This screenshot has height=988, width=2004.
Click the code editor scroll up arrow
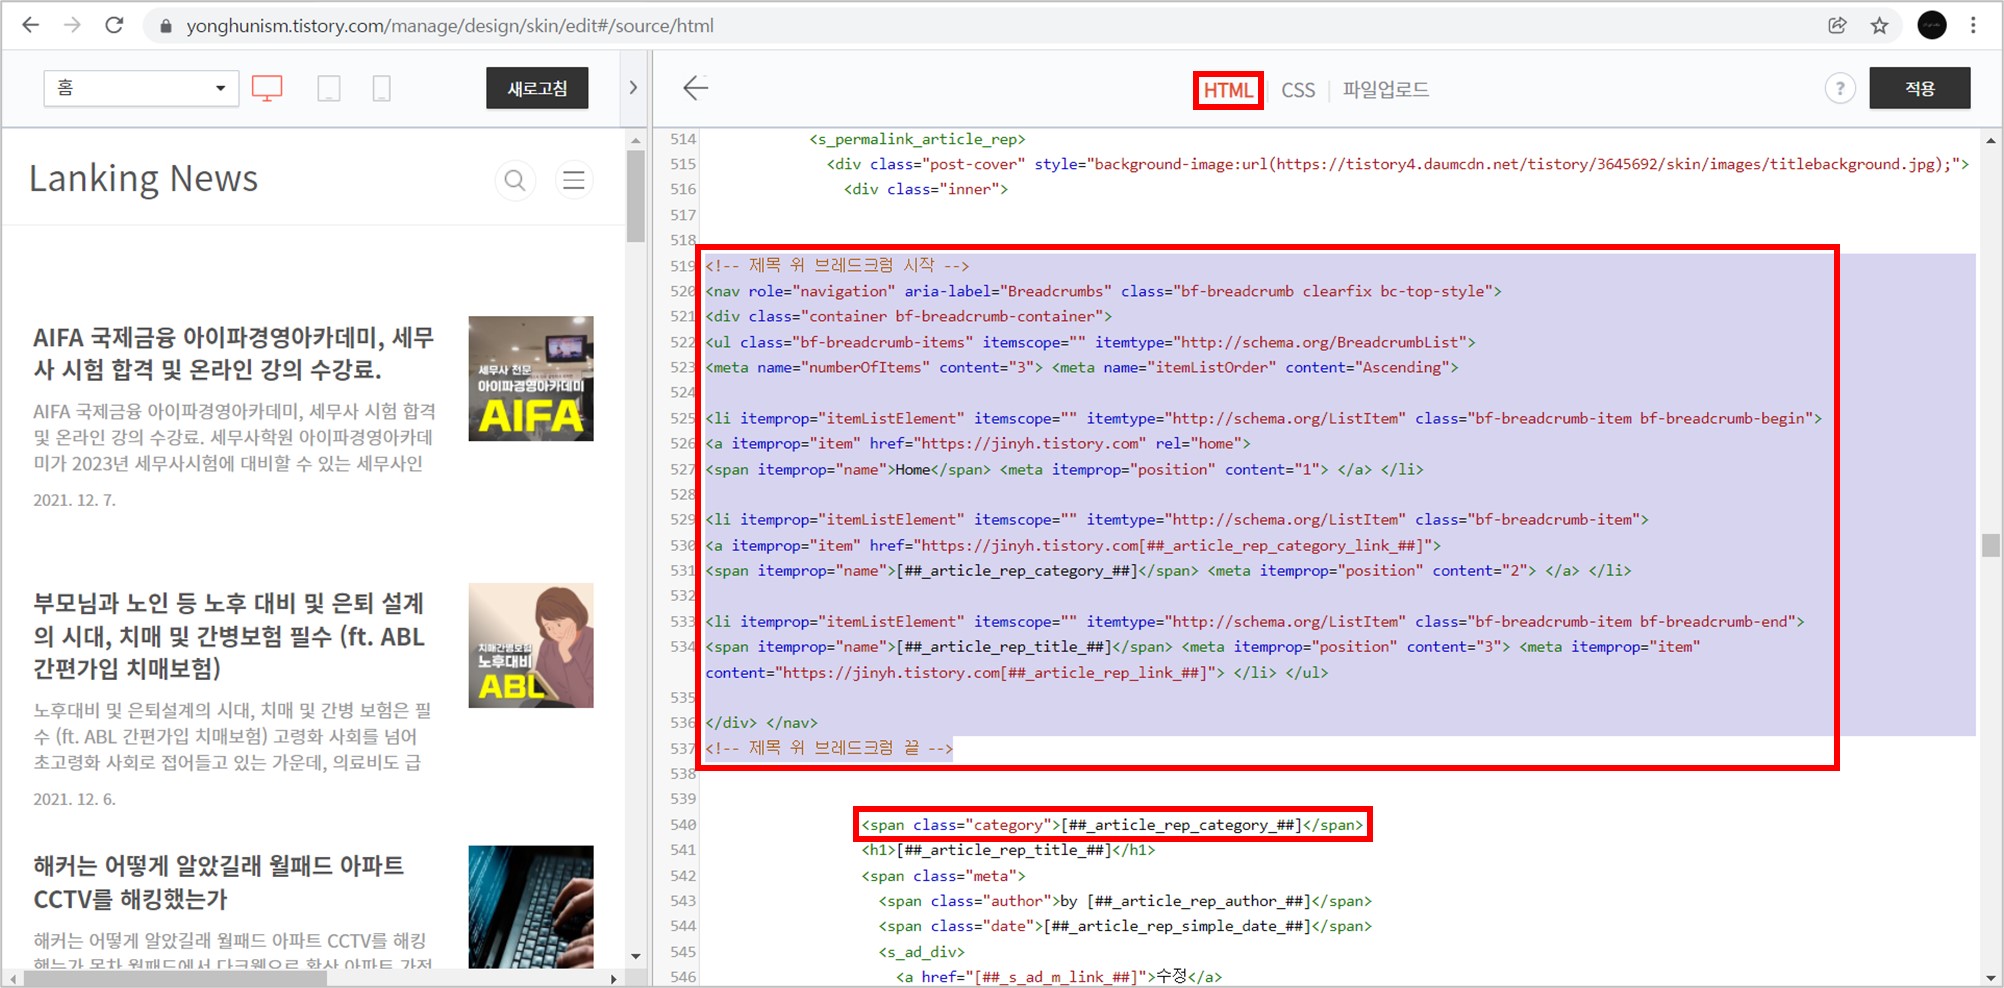1991,141
